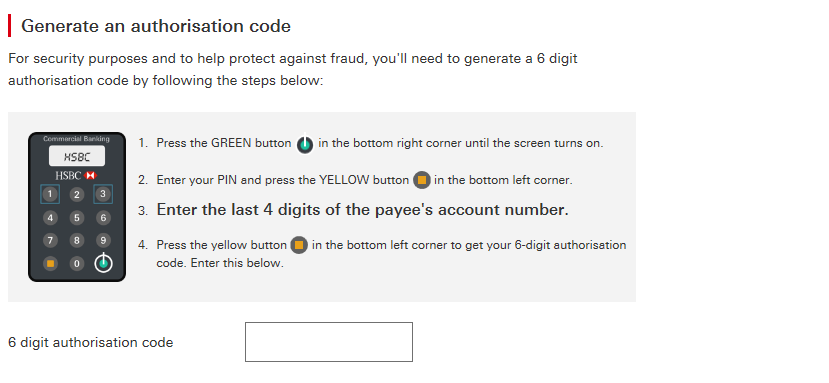This screenshot has width=829, height=383.
Task: Click the yellow button icon in step 4
Action: (x=299, y=245)
